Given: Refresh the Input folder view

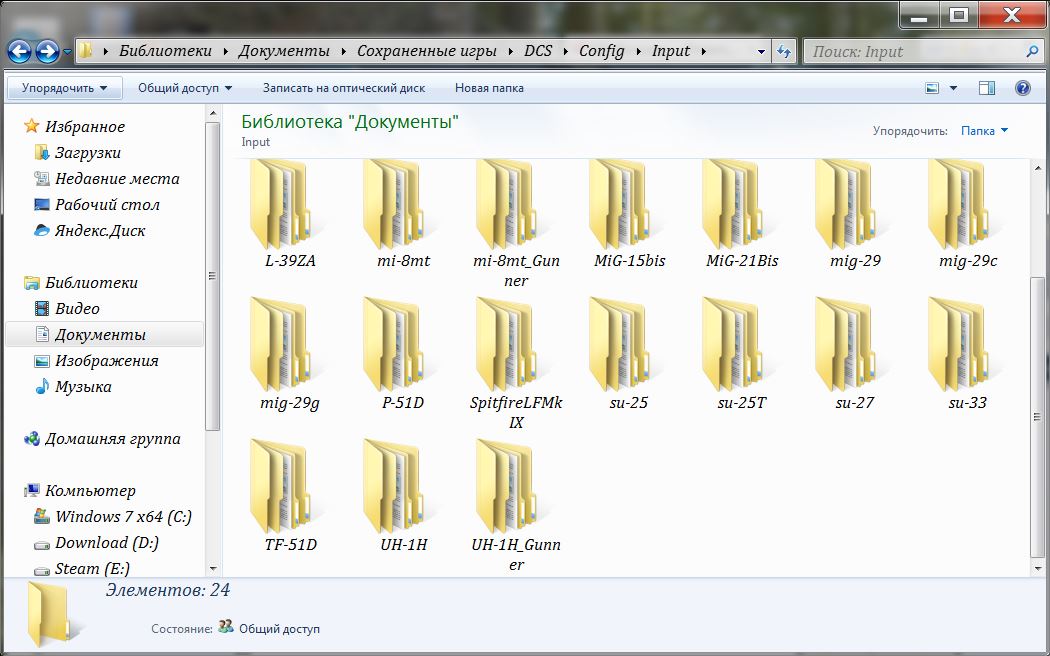Looking at the screenshot, I should [x=783, y=51].
